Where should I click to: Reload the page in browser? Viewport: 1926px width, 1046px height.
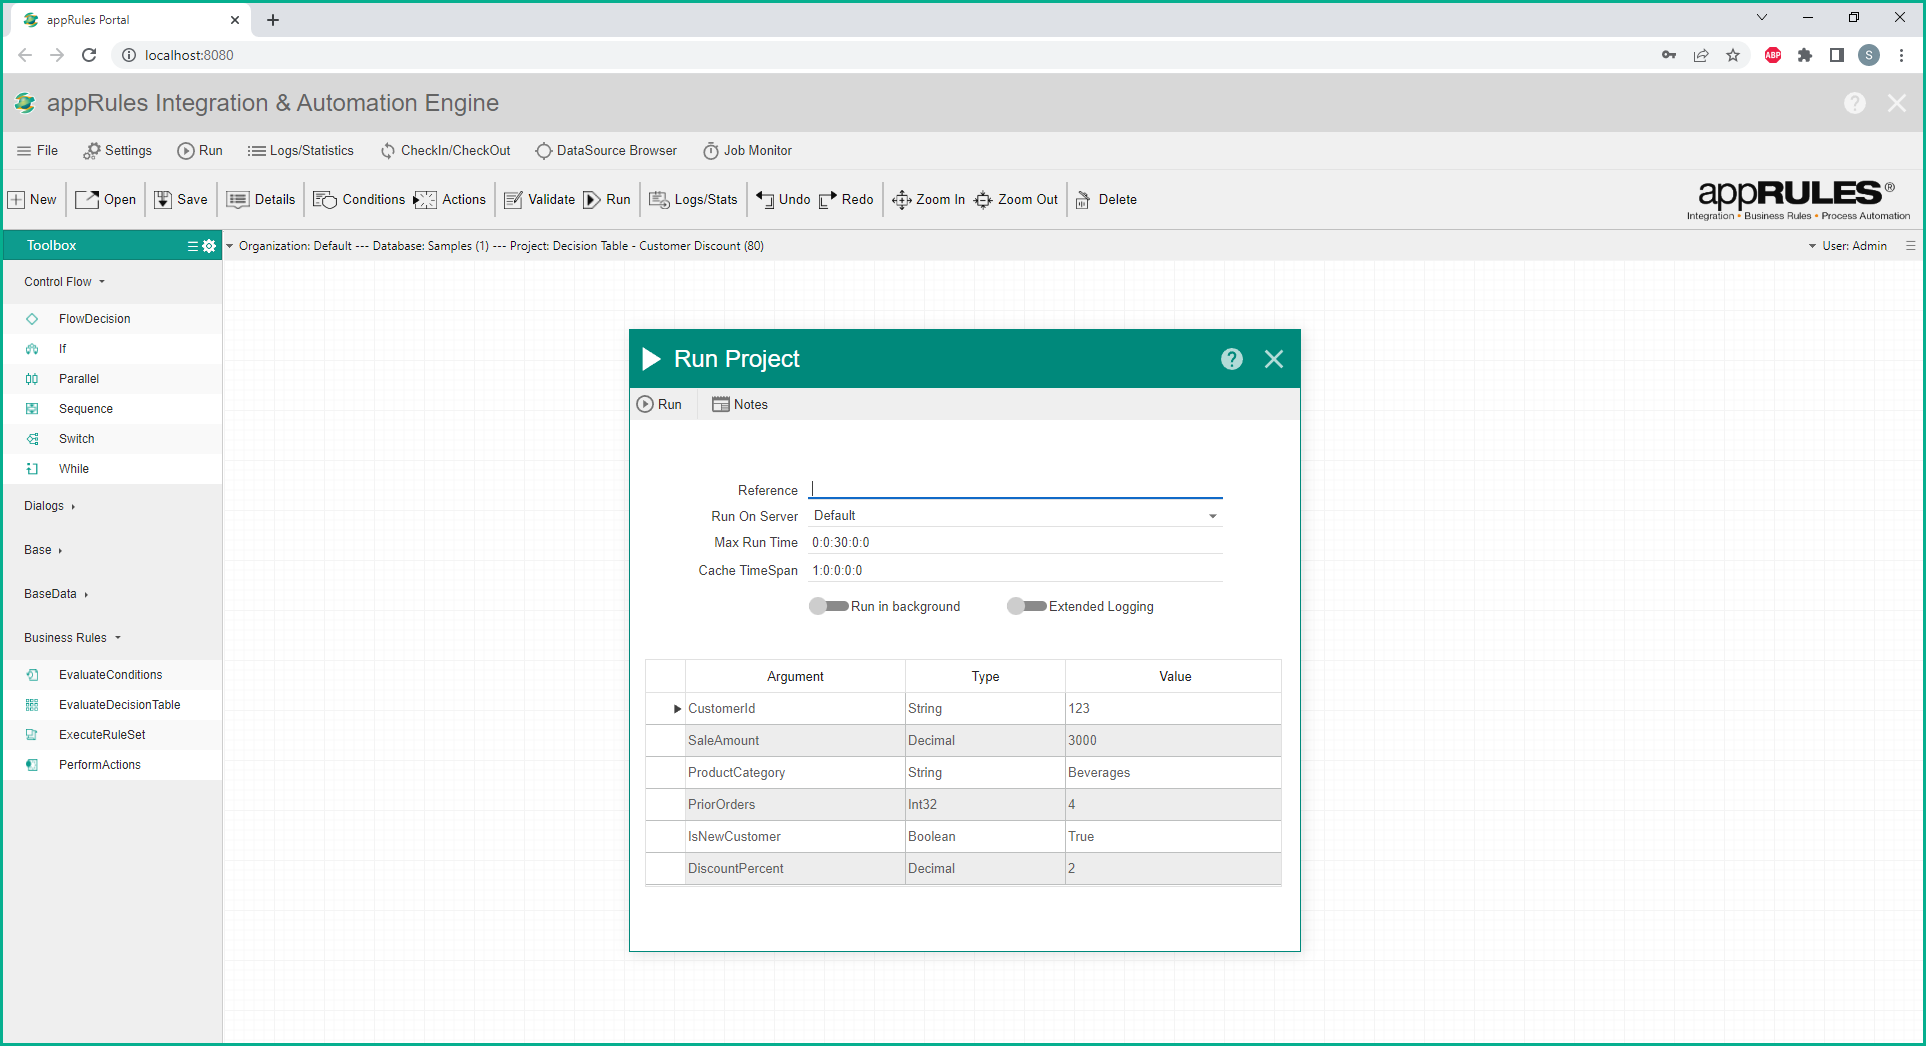pos(89,55)
